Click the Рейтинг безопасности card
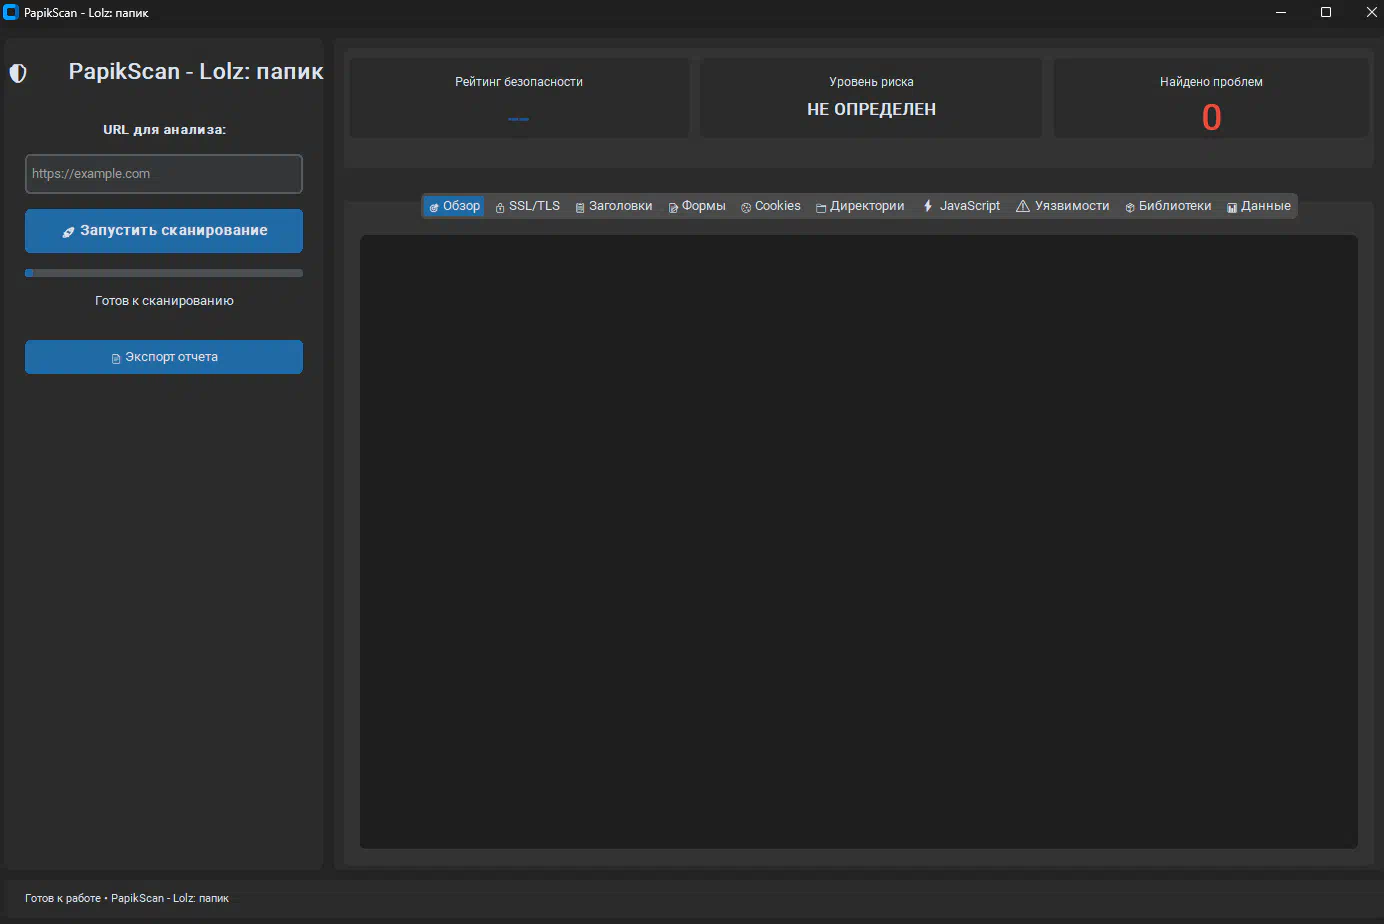1384x924 pixels. coord(518,98)
